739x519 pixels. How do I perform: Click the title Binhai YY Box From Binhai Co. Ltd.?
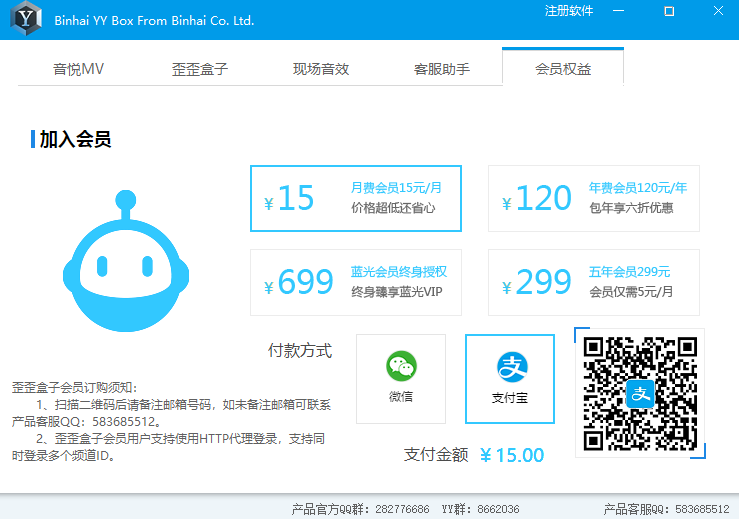tap(154, 21)
